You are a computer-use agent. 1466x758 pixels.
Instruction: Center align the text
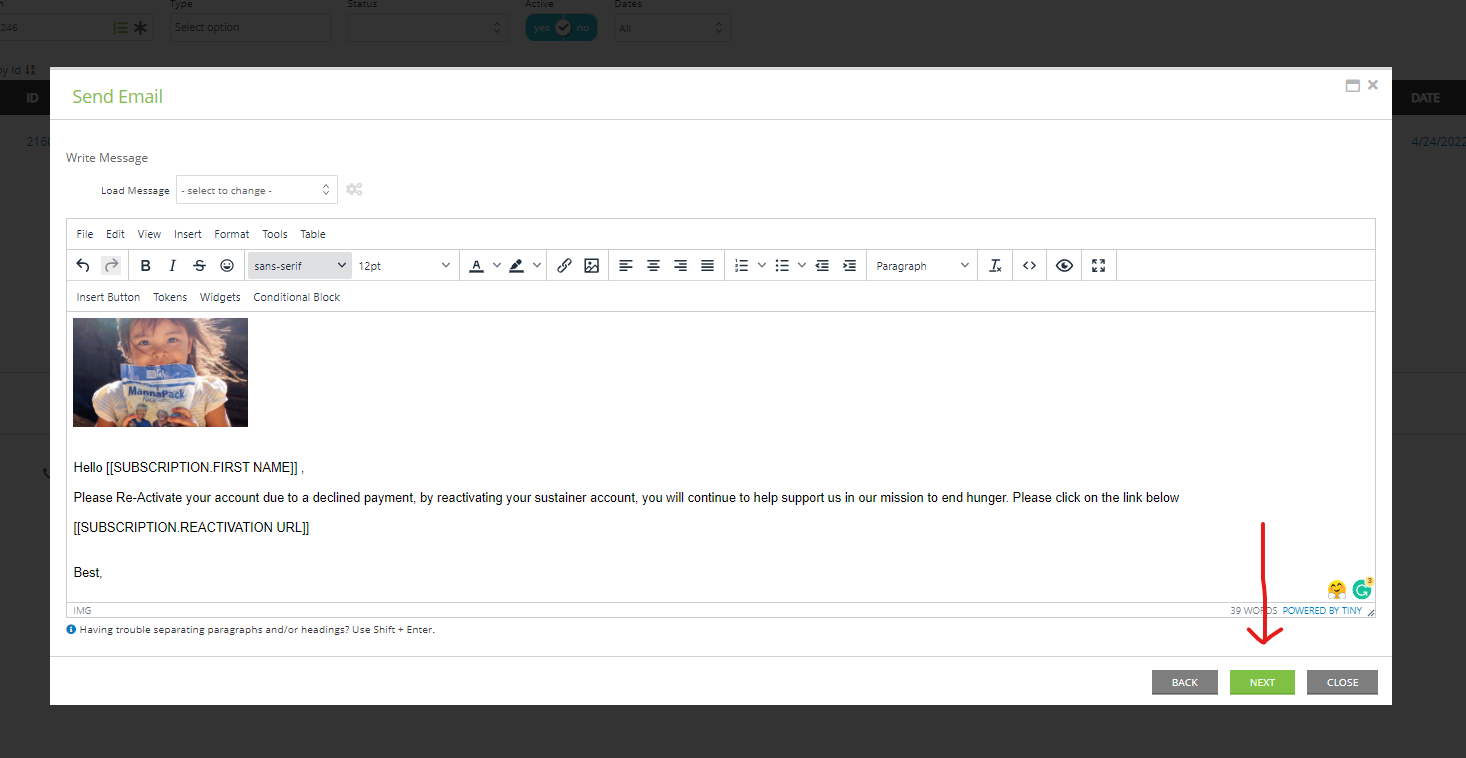(x=653, y=266)
